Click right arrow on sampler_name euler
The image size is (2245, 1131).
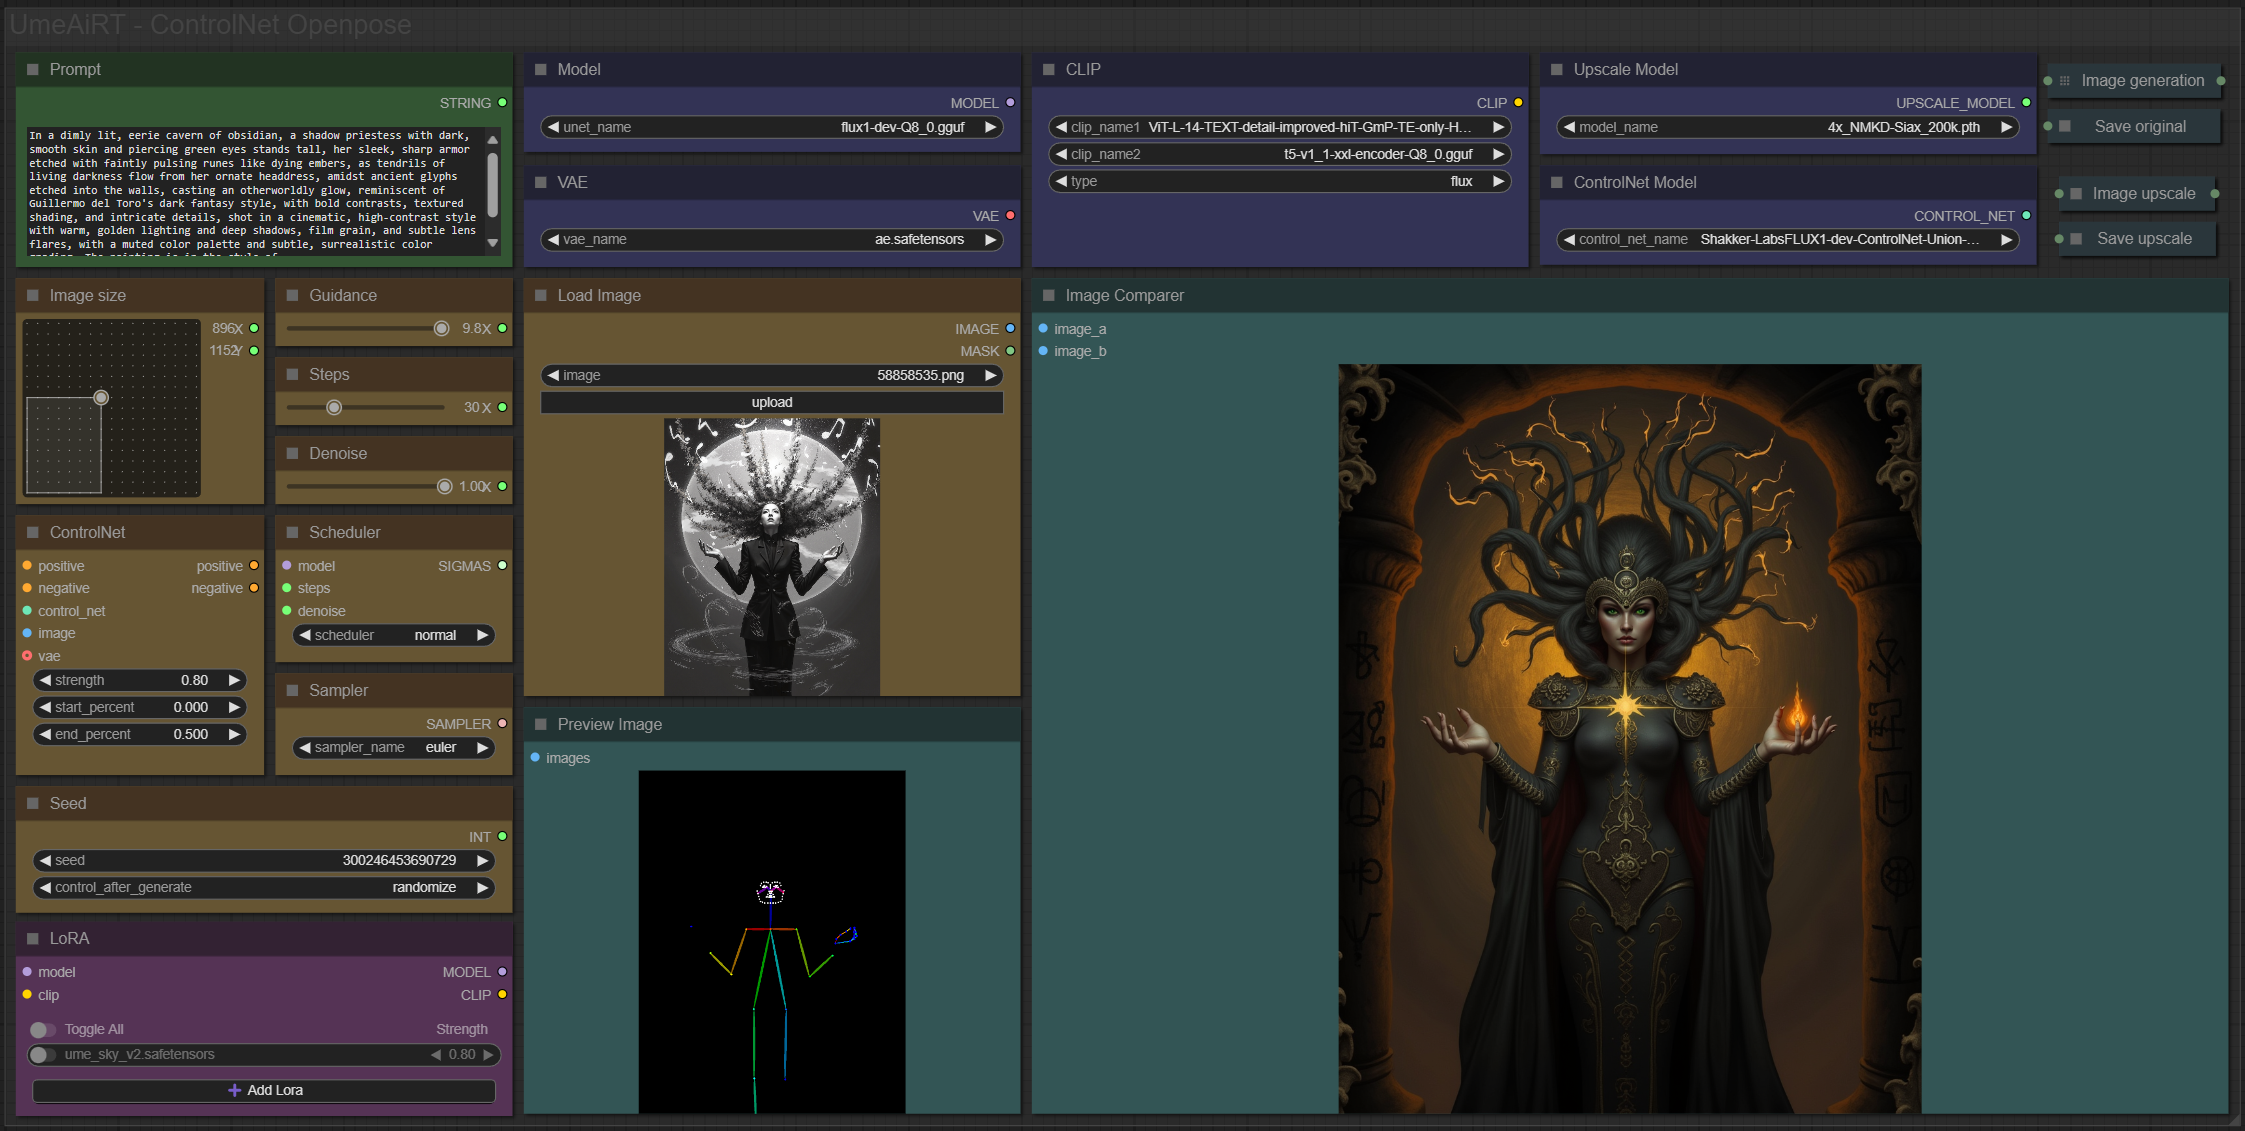[x=482, y=748]
